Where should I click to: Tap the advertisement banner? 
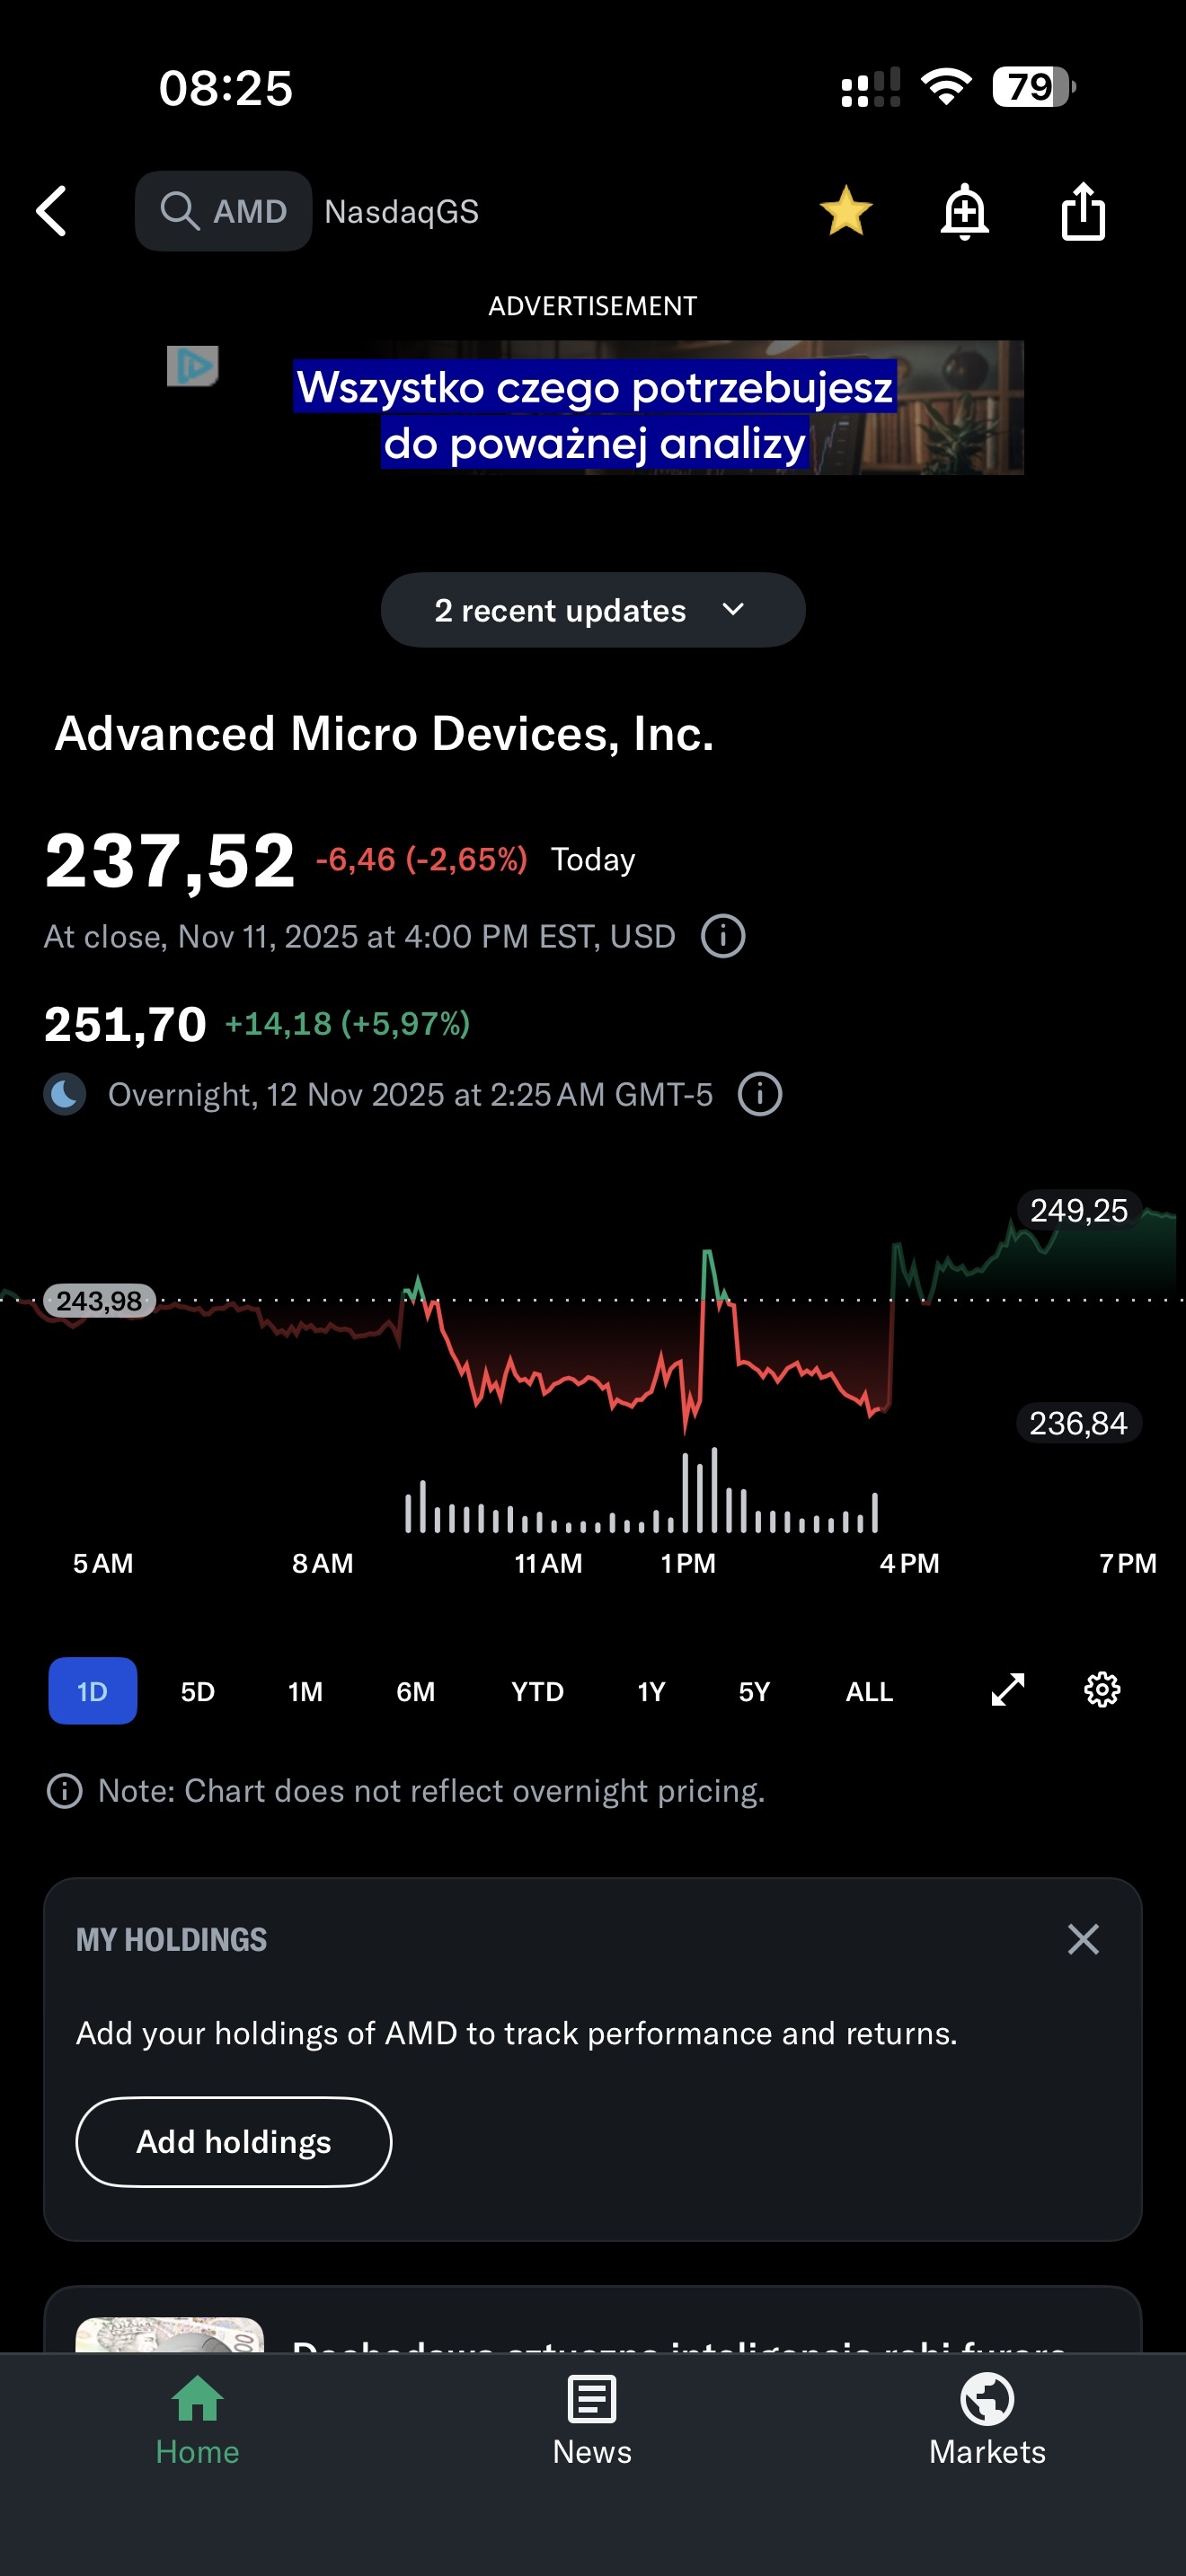click(x=594, y=408)
